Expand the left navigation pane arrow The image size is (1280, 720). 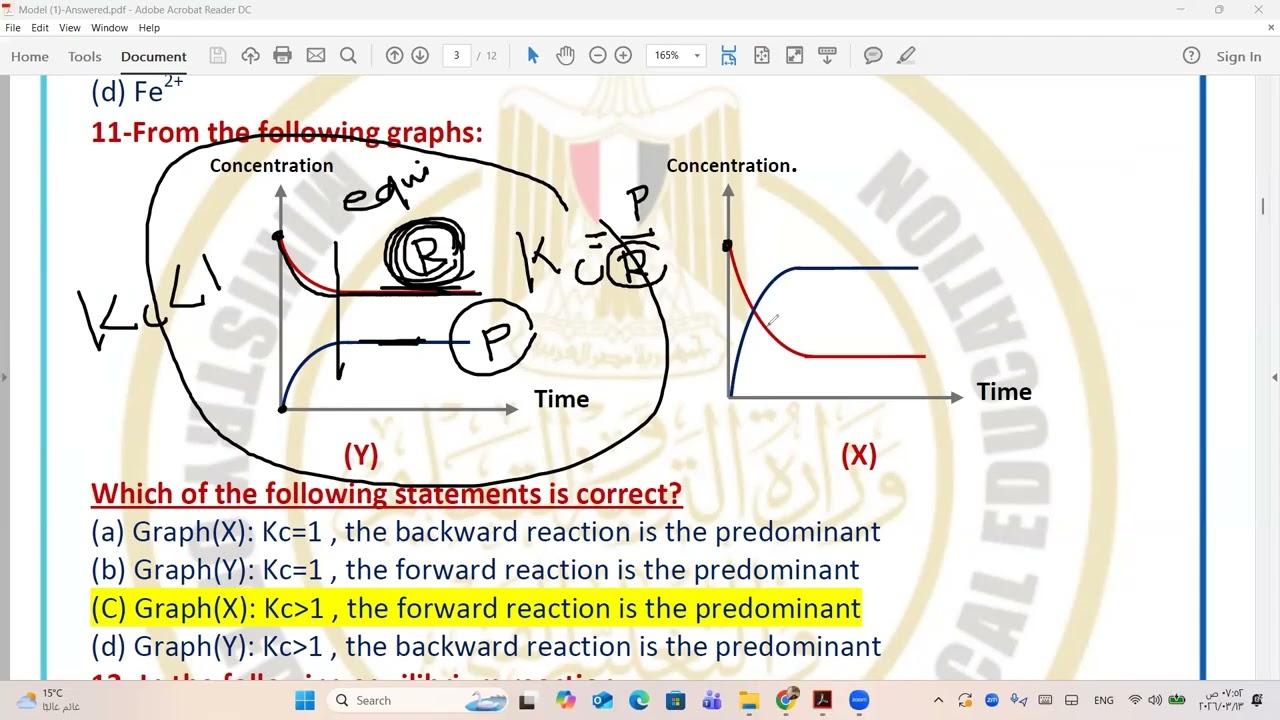(4, 377)
